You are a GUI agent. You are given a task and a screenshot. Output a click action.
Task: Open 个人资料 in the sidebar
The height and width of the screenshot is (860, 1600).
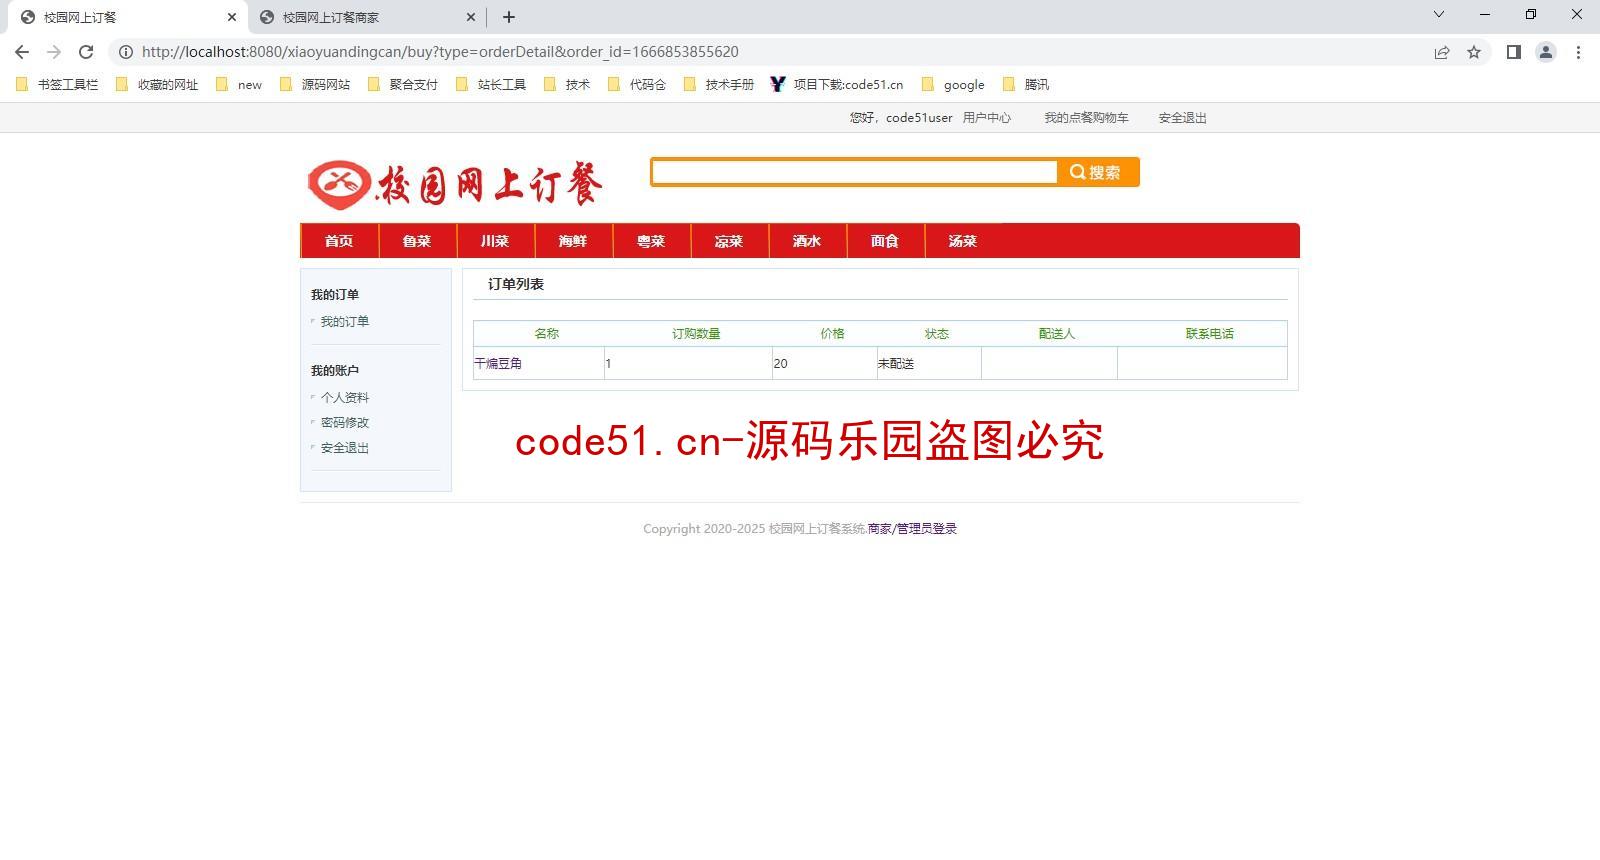[345, 398]
